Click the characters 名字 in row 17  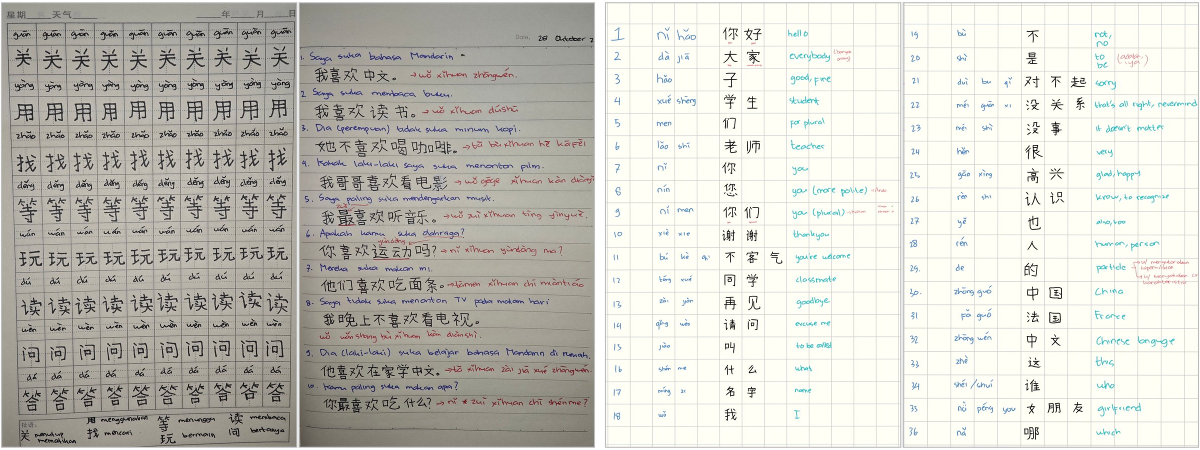[742, 391]
